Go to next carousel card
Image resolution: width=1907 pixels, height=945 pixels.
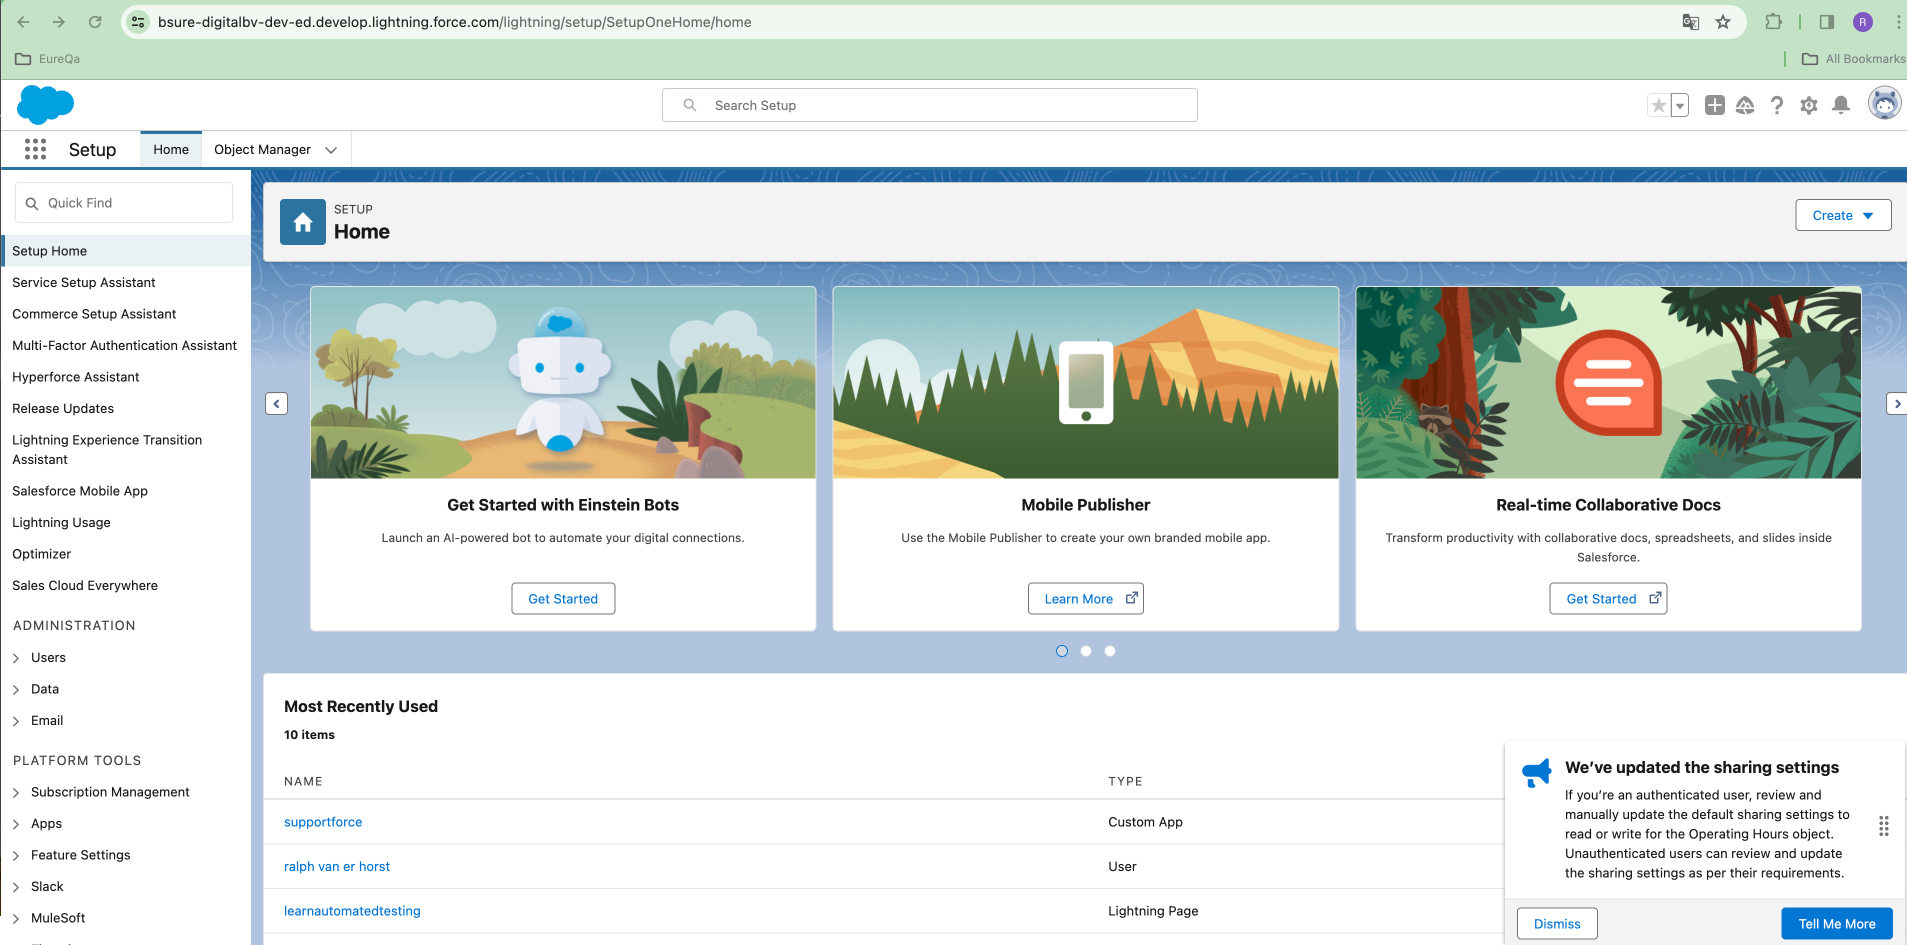coord(1896,404)
